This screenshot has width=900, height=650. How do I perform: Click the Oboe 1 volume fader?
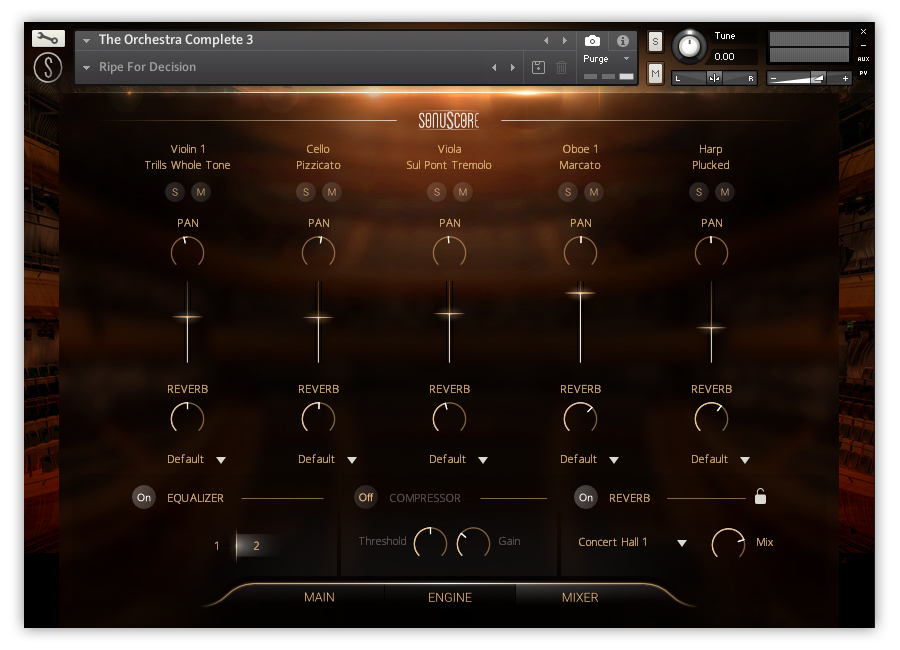tap(580, 293)
